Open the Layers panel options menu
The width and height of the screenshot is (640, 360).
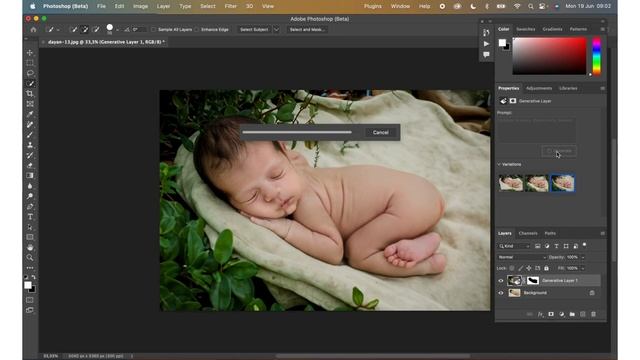tap(602, 233)
